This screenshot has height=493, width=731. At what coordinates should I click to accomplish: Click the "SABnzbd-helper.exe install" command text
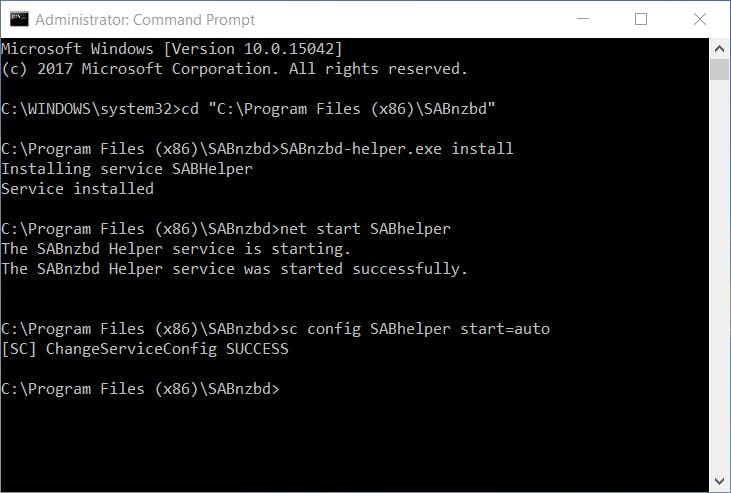point(399,149)
